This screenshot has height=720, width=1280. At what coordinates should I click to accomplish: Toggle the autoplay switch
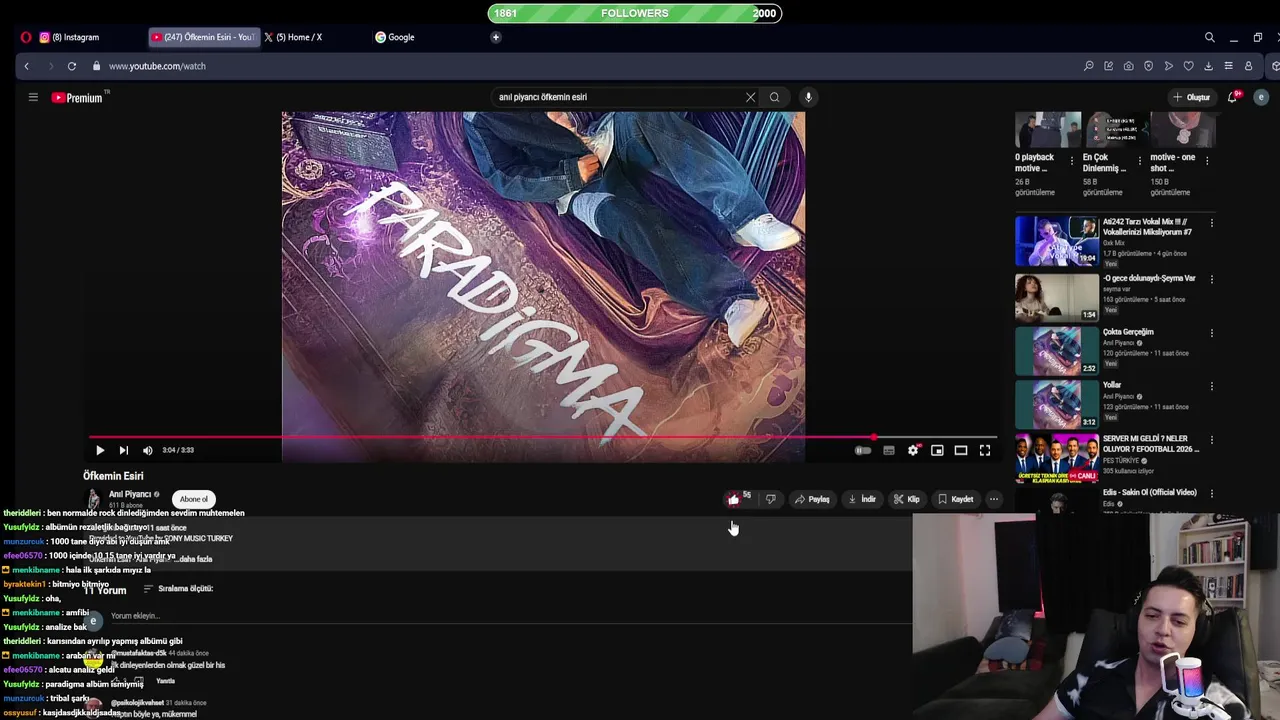[863, 450]
